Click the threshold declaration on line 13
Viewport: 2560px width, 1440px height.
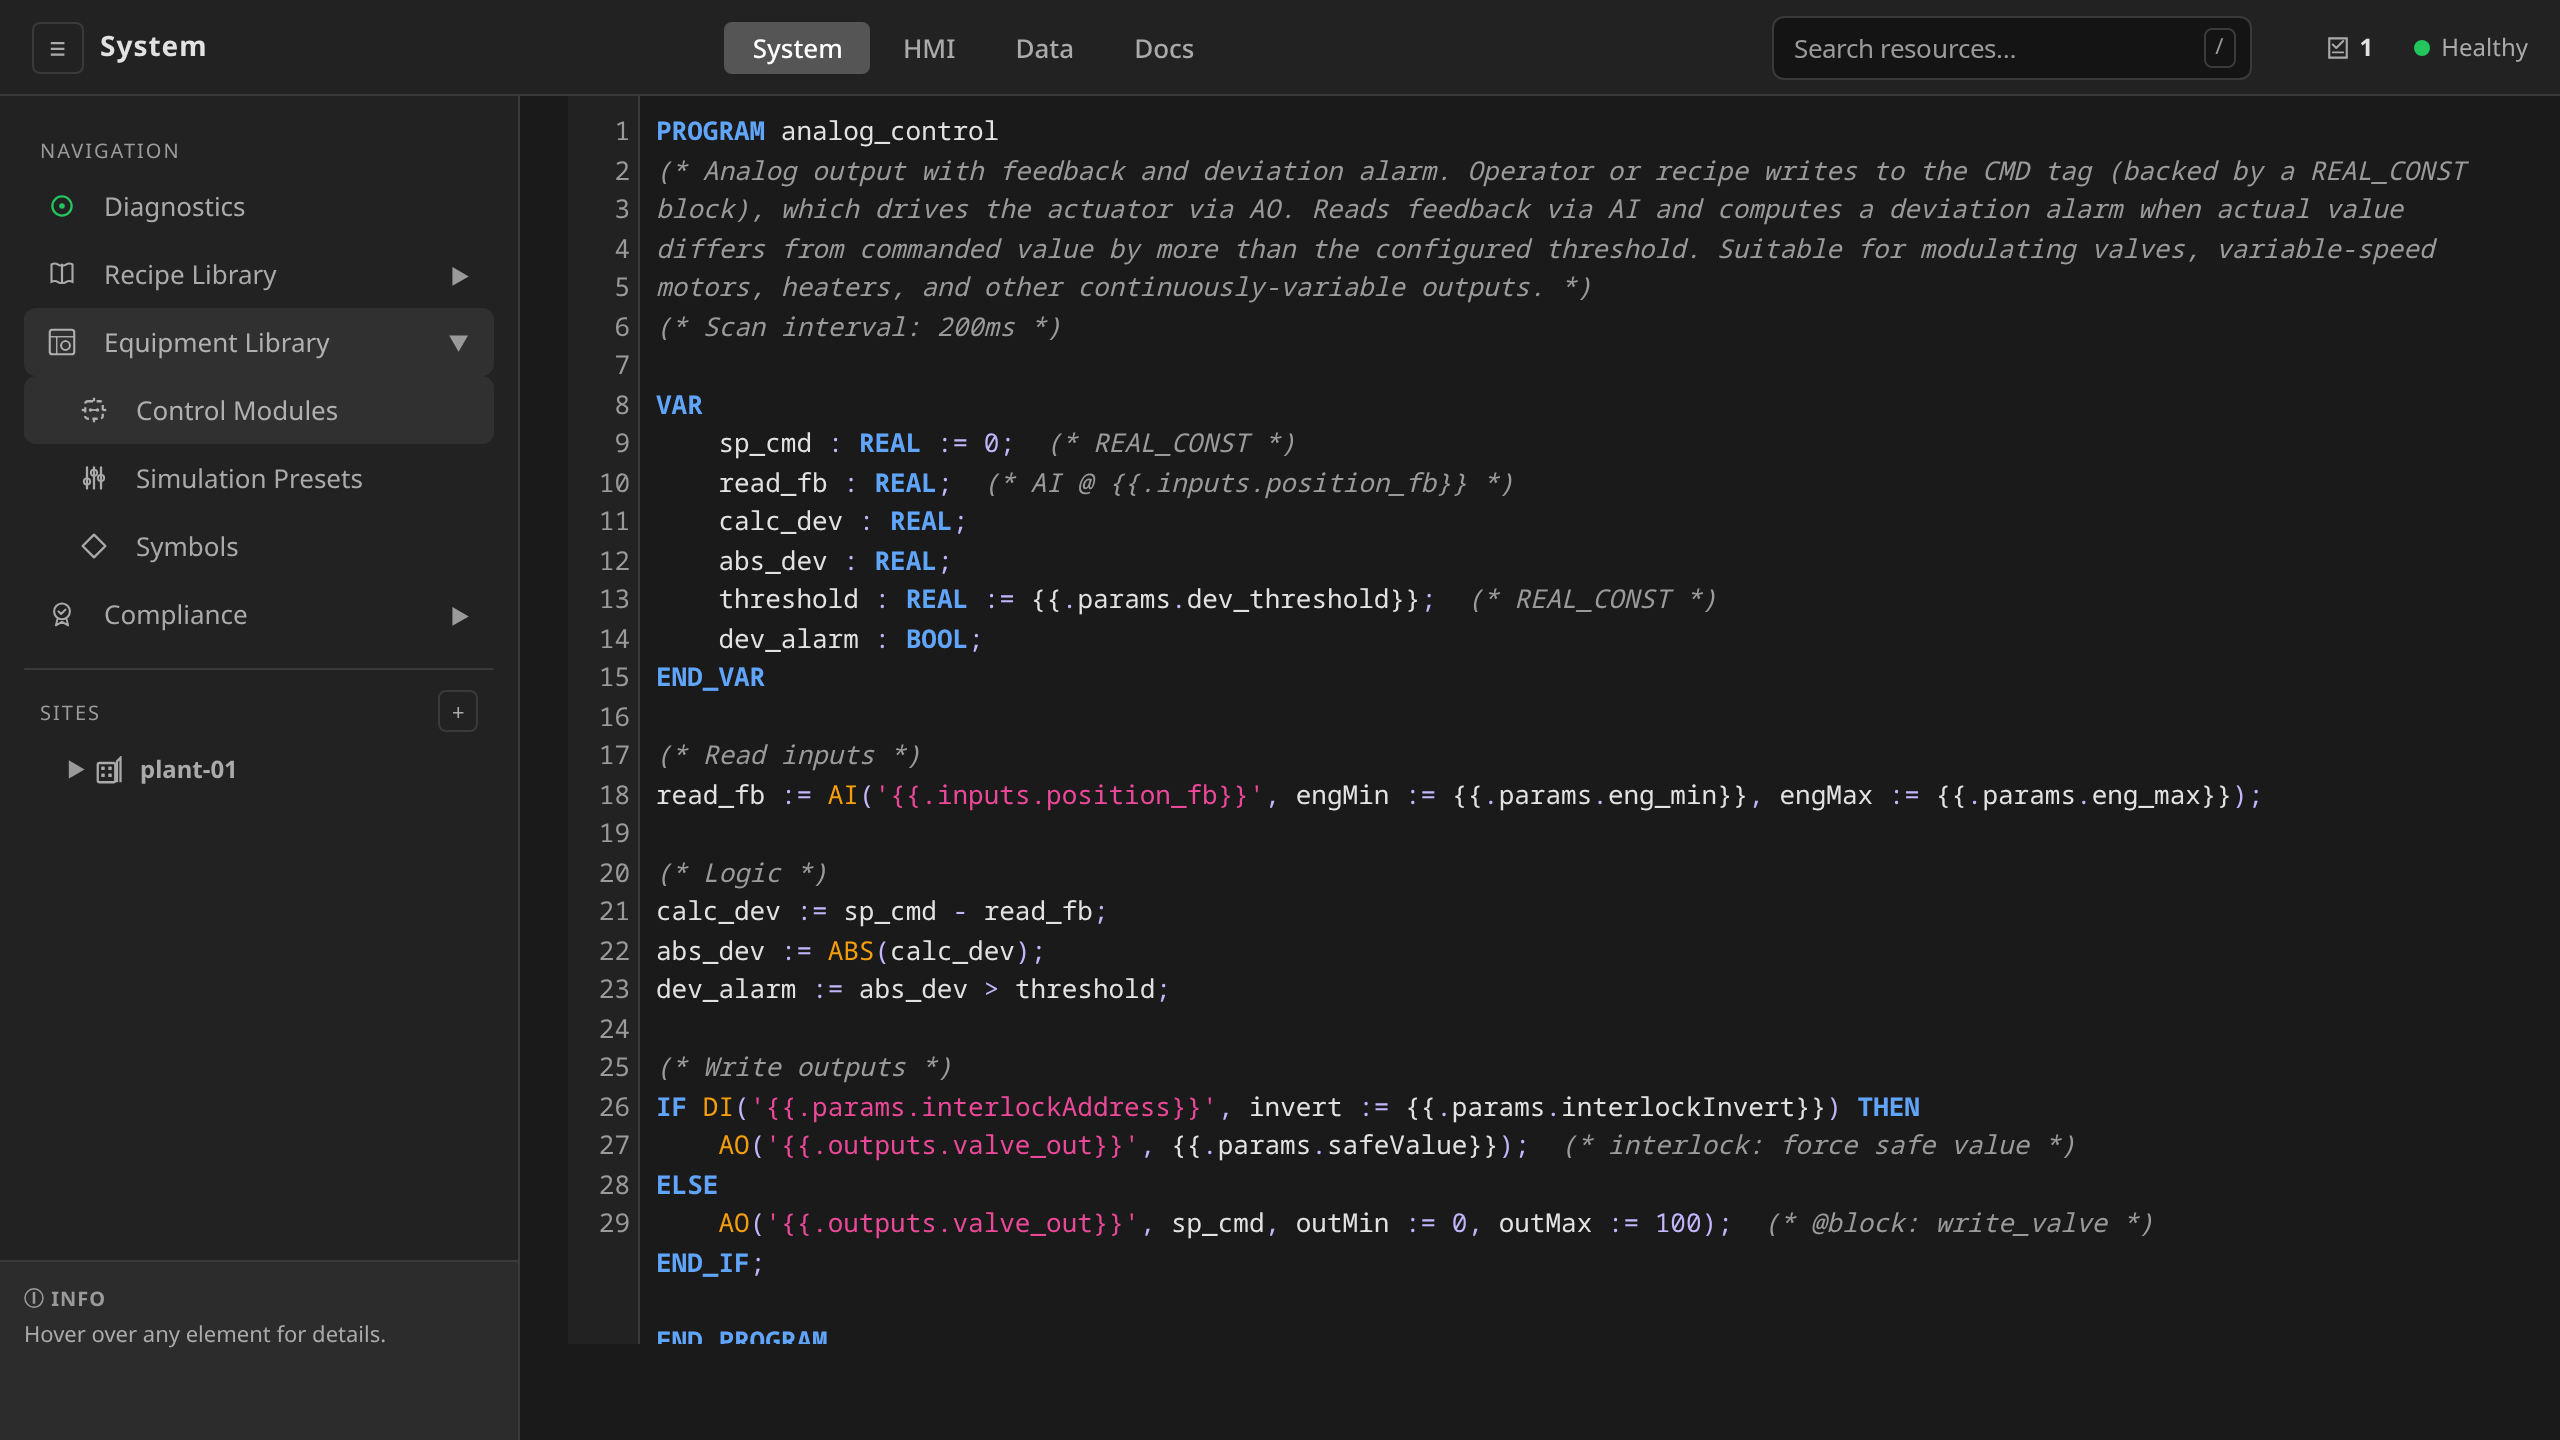pos(1077,599)
